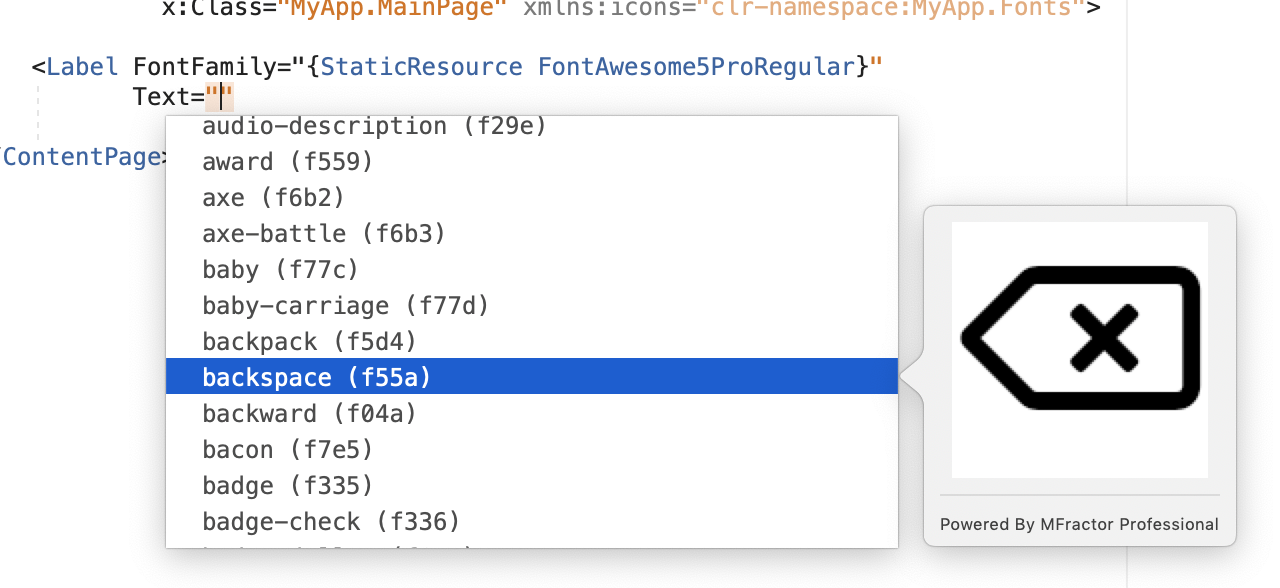Click the Label tag name
Image resolution: width=1280 pixels, height=588 pixels.
pos(82,67)
